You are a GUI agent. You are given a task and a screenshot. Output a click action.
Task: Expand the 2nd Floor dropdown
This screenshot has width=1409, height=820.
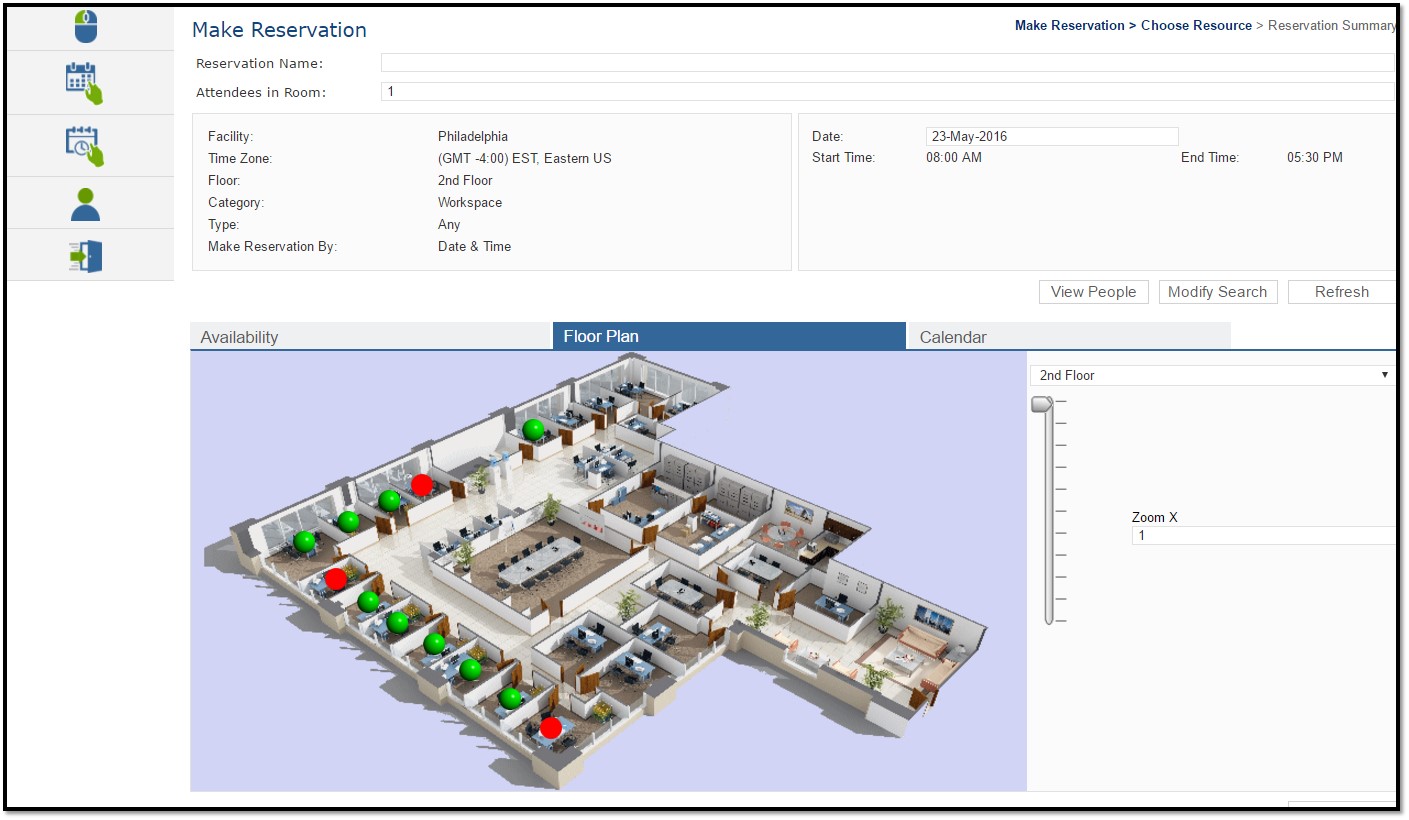point(1212,375)
